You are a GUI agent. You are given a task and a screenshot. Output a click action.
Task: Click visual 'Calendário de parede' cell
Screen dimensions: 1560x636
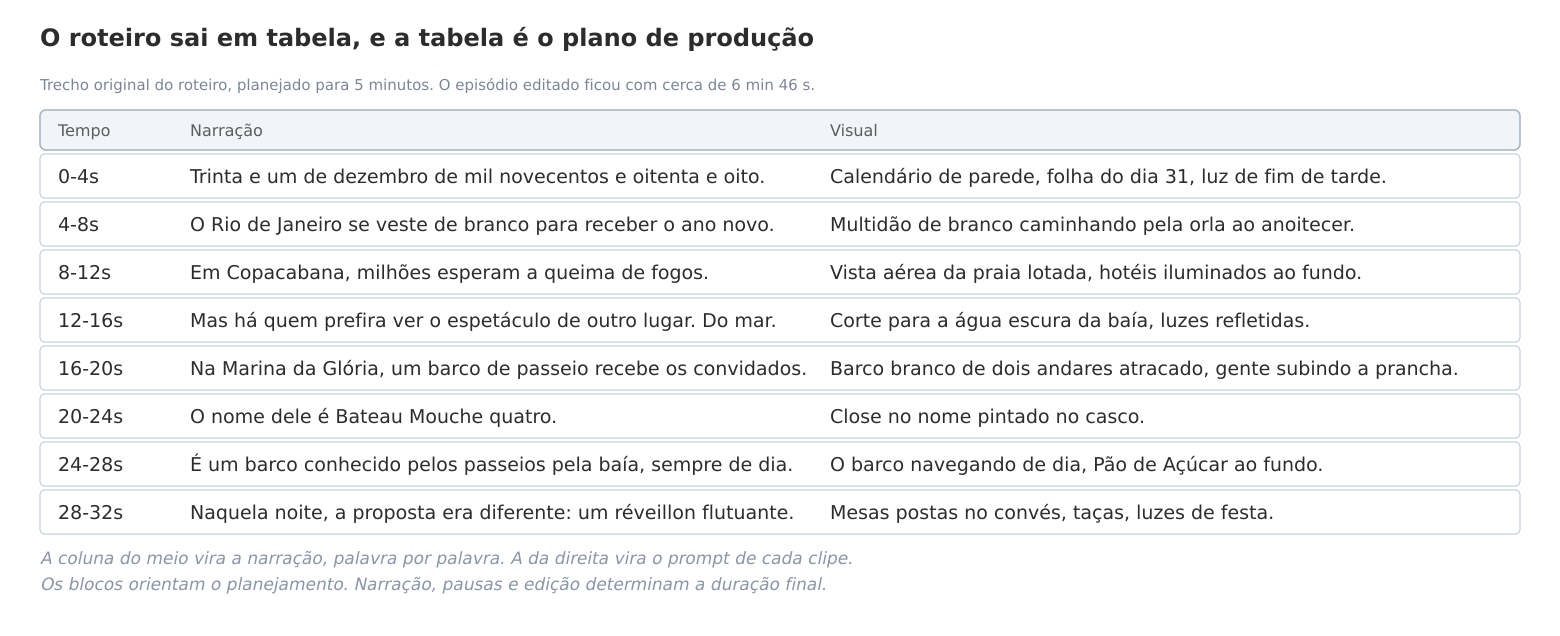tap(1108, 177)
